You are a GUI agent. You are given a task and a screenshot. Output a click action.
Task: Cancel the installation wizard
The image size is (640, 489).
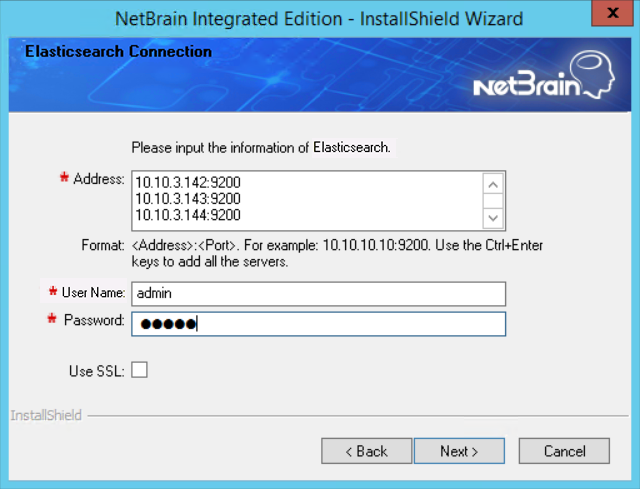point(564,451)
